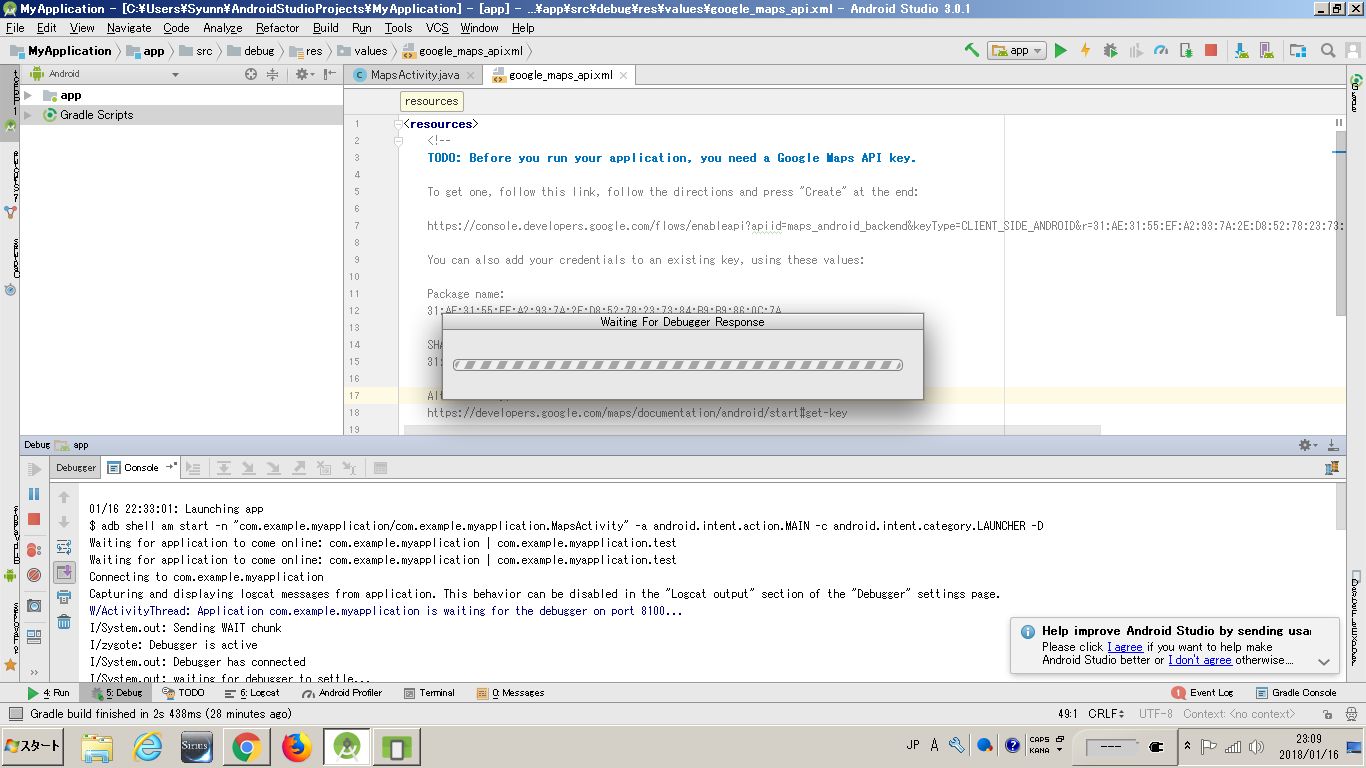The height and width of the screenshot is (768, 1366).
Task: Open the Refactor menu
Action: tap(277, 28)
